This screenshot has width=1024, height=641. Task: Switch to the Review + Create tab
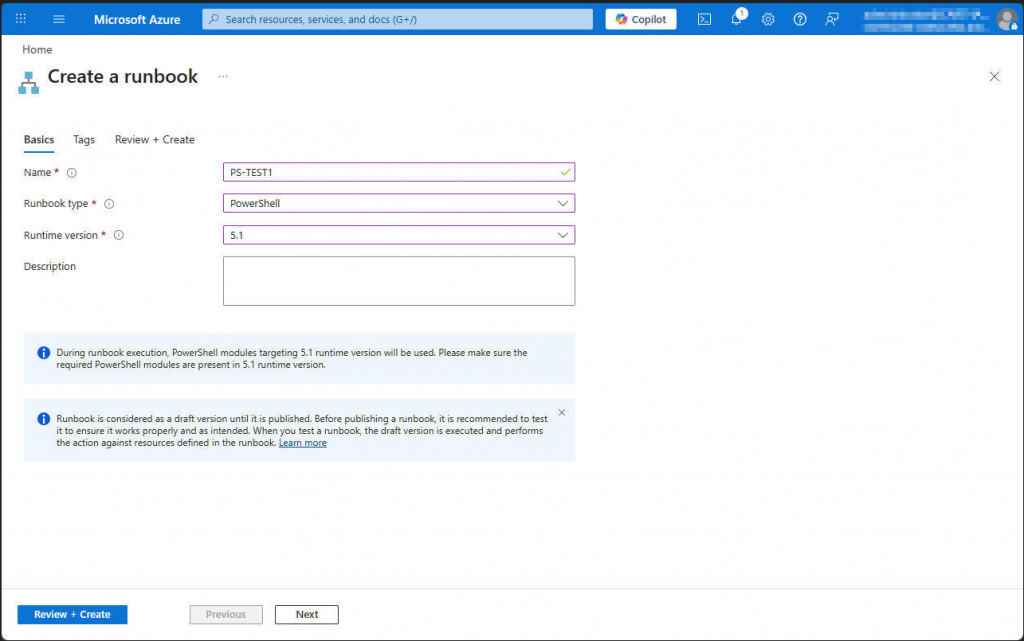click(x=154, y=139)
